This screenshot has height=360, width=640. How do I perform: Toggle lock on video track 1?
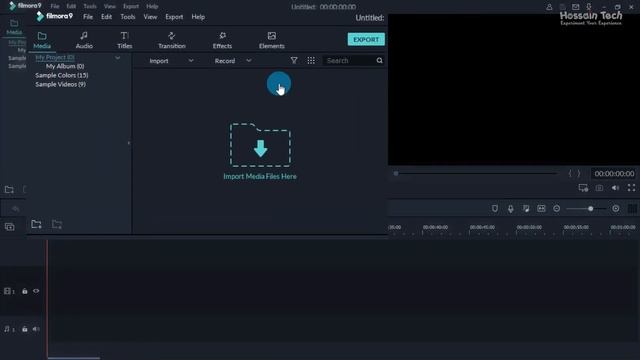pyautogui.click(x=24, y=291)
